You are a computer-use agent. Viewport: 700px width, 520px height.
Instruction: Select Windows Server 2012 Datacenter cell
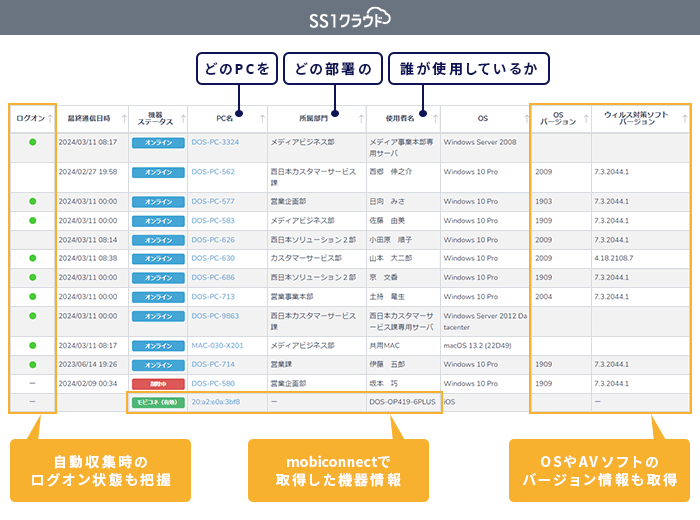[485, 321]
